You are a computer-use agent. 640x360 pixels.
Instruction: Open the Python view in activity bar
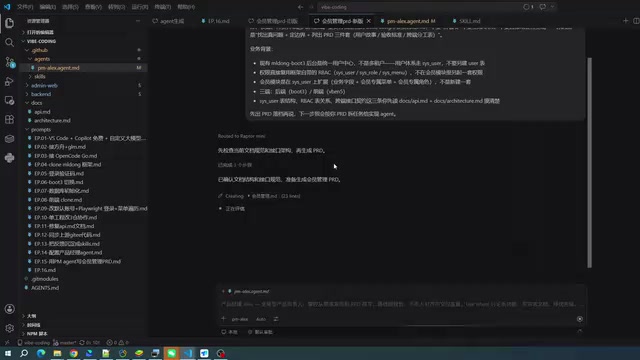9,158
